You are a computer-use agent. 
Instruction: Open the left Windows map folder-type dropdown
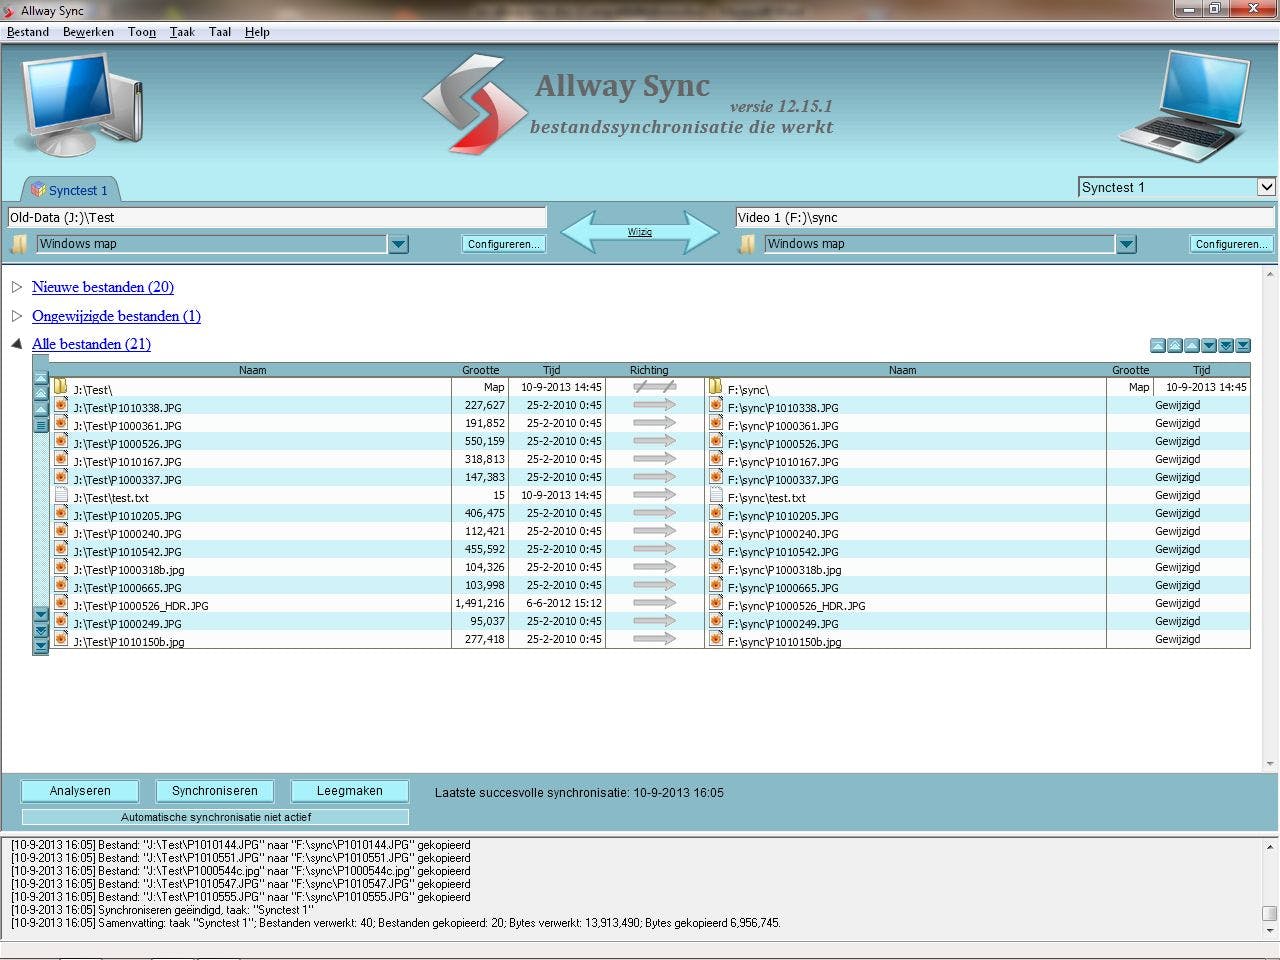point(398,244)
